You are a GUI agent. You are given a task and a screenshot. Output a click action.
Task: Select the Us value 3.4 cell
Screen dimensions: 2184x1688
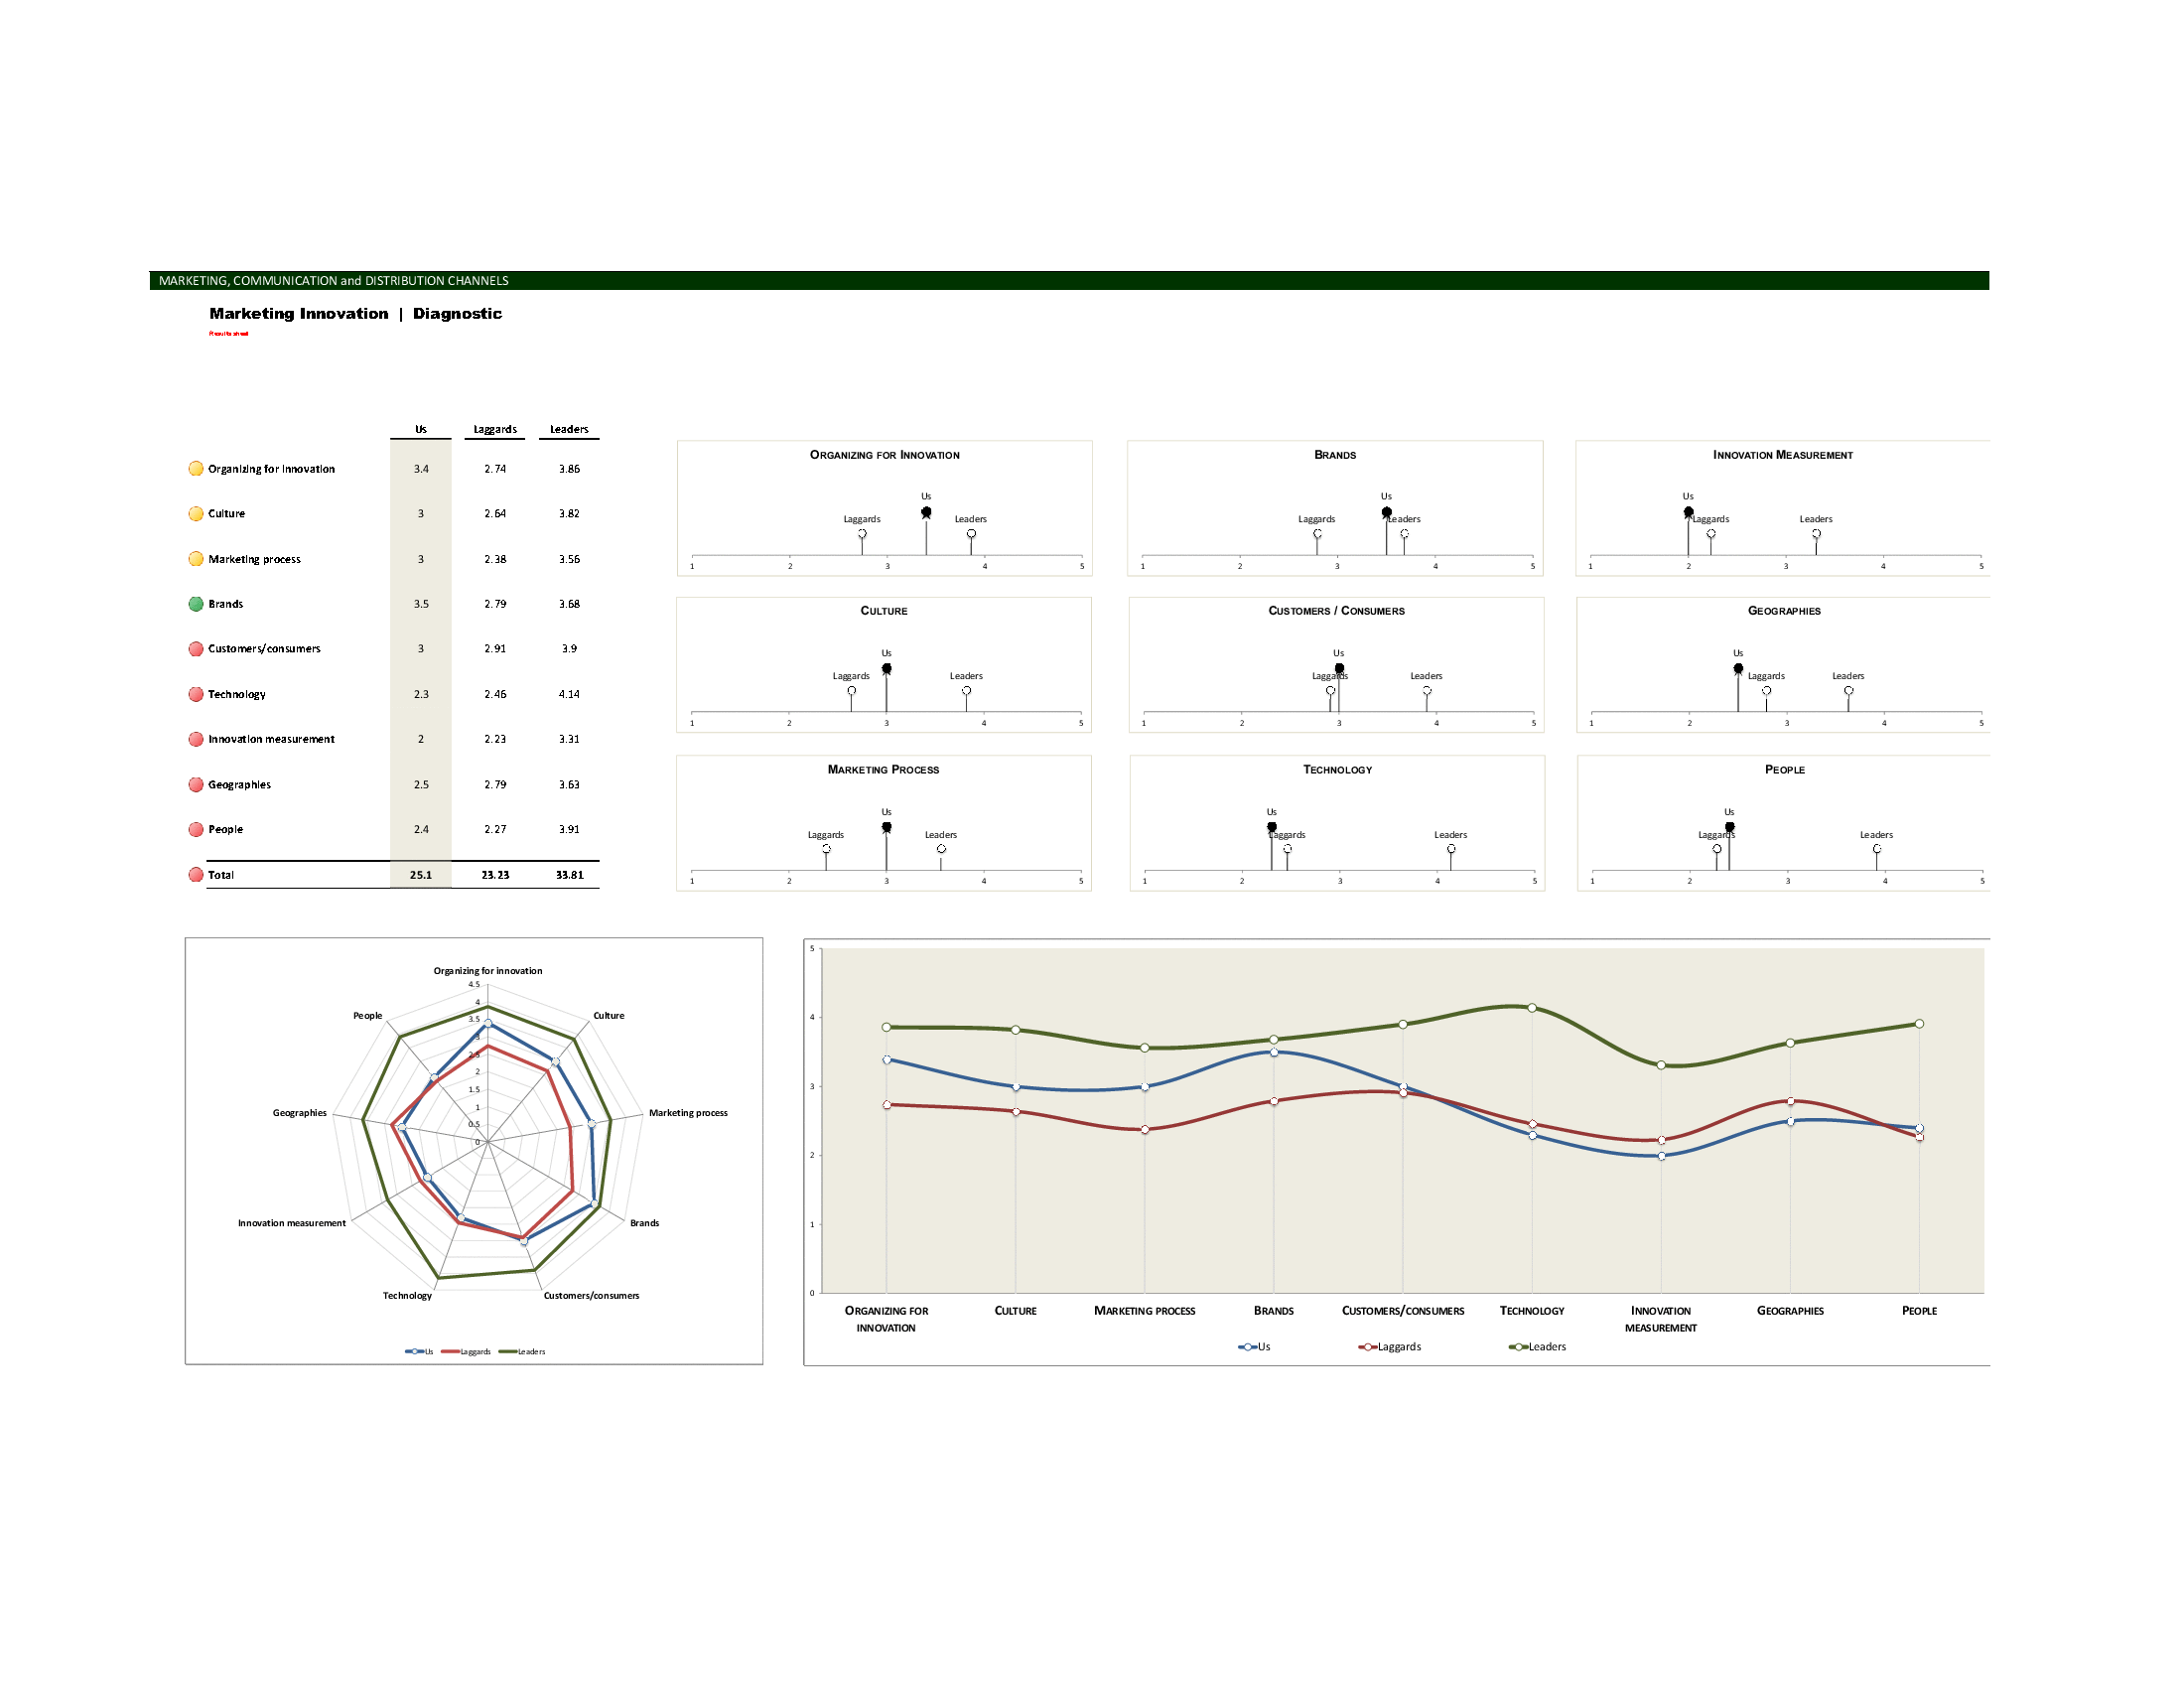421,469
